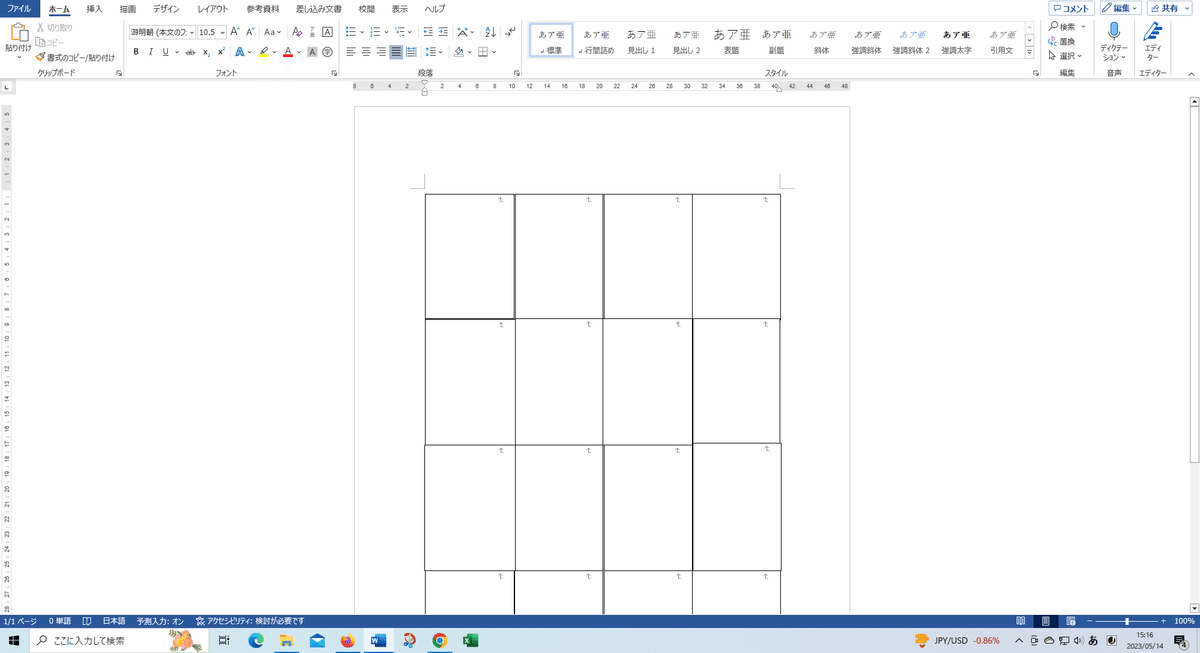1200x653 pixels.
Task: Click the Paste (貼り付け) clipboard icon
Action: tap(18, 32)
